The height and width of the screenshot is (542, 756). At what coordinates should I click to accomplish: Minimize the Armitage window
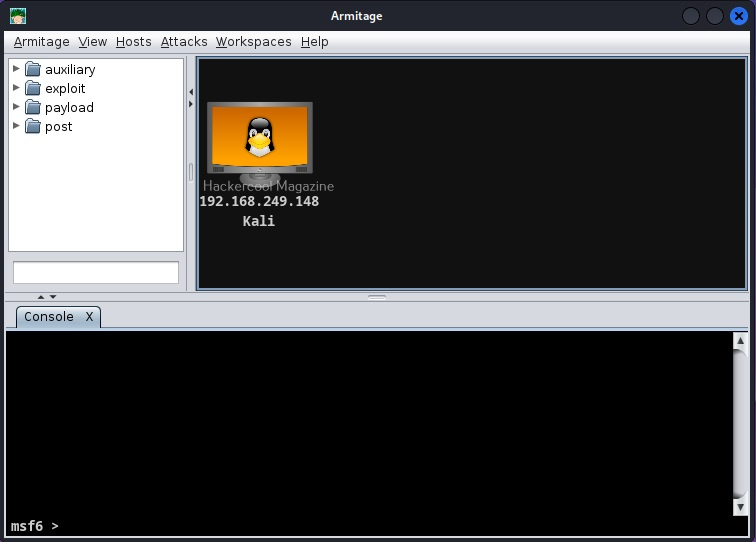point(691,16)
